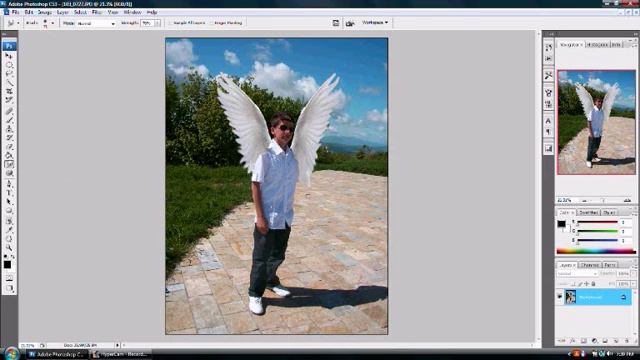
Task: Select the Type tool
Action: pos(9,193)
